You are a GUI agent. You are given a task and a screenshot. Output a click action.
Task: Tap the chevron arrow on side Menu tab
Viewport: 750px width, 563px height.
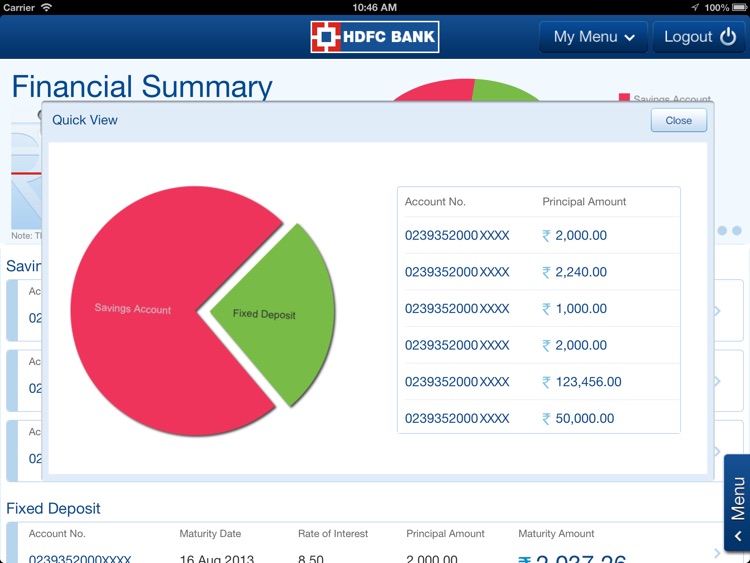(738, 536)
